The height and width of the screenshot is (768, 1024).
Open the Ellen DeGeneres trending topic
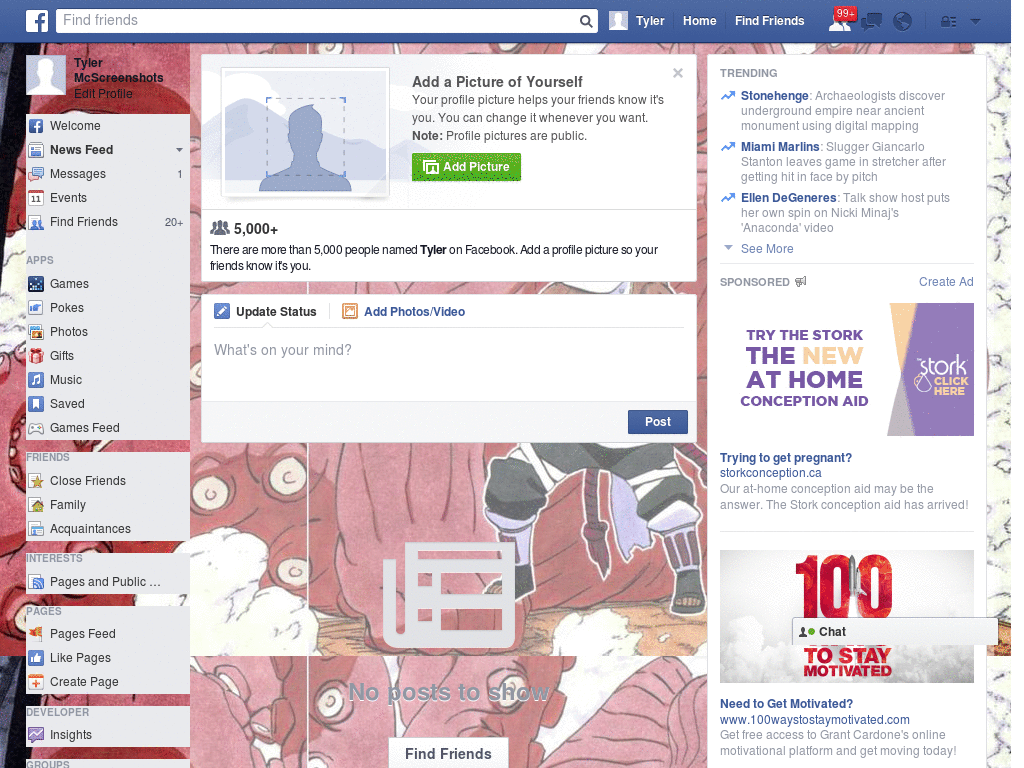[788, 198]
